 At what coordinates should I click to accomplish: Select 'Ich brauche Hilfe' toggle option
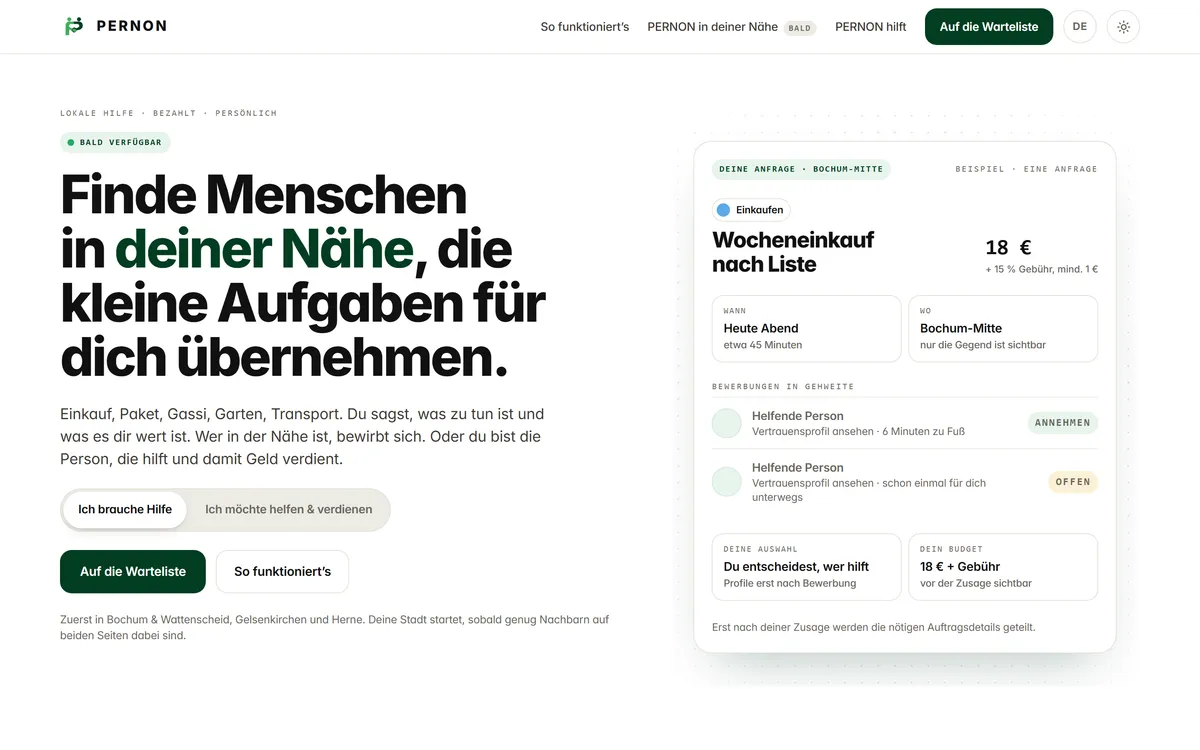[x=125, y=509]
